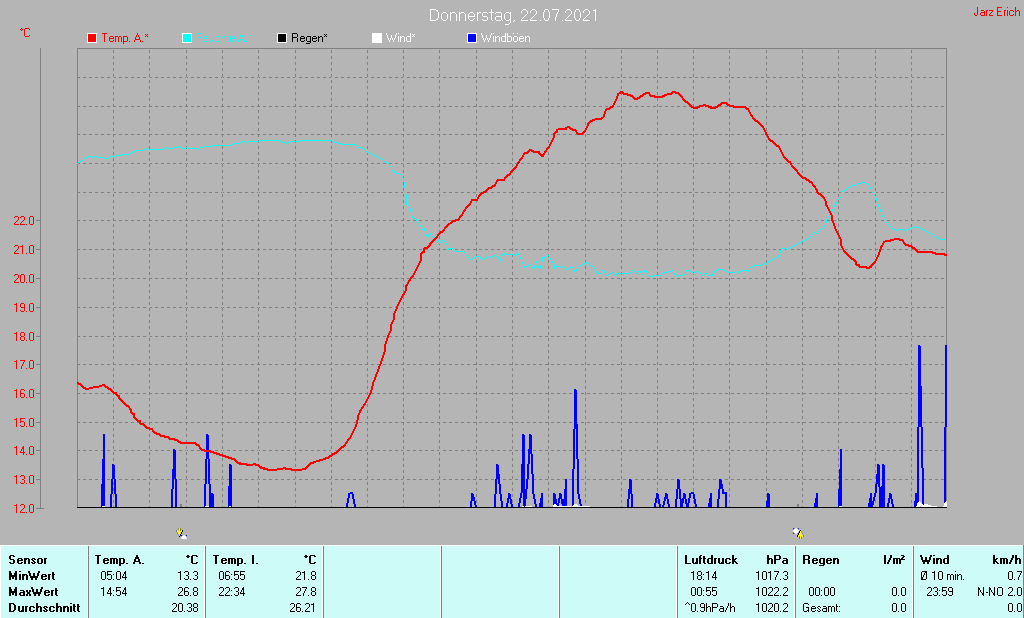The image size is (1024, 618).
Task: Click the Luftdruck maximum time 00:55
Action: (x=703, y=592)
